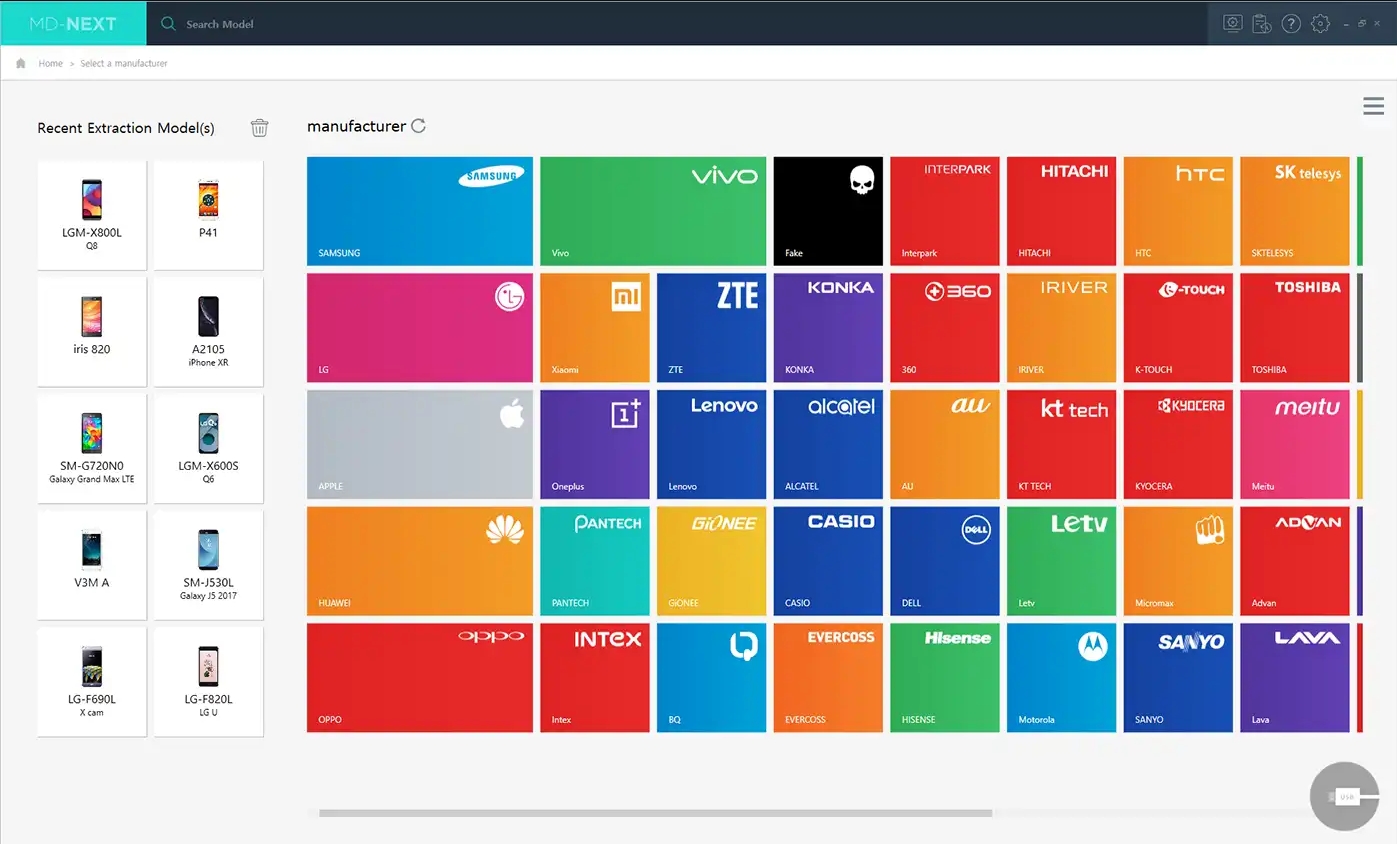The width and height of the screenshot is (1397, 844).
Task: Open the Sanyo tile
Action: [1178, 678]
